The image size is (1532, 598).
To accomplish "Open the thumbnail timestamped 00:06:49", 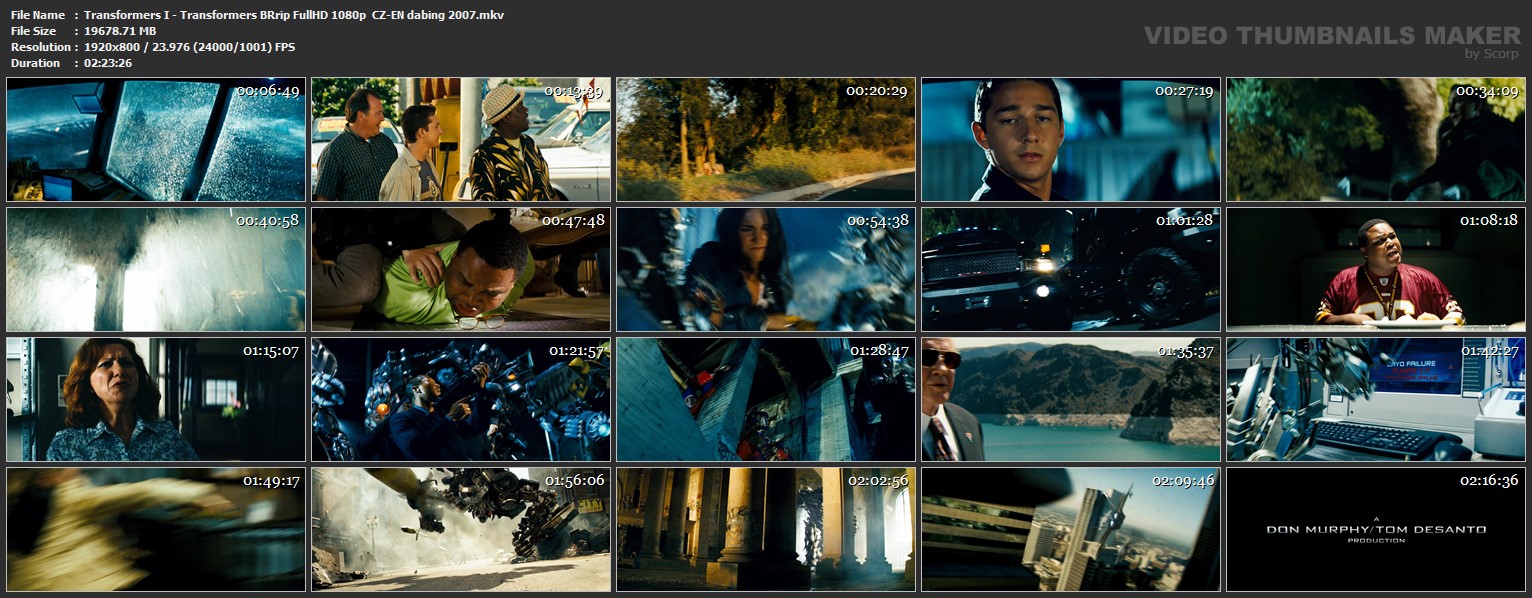I will [156, 140].
